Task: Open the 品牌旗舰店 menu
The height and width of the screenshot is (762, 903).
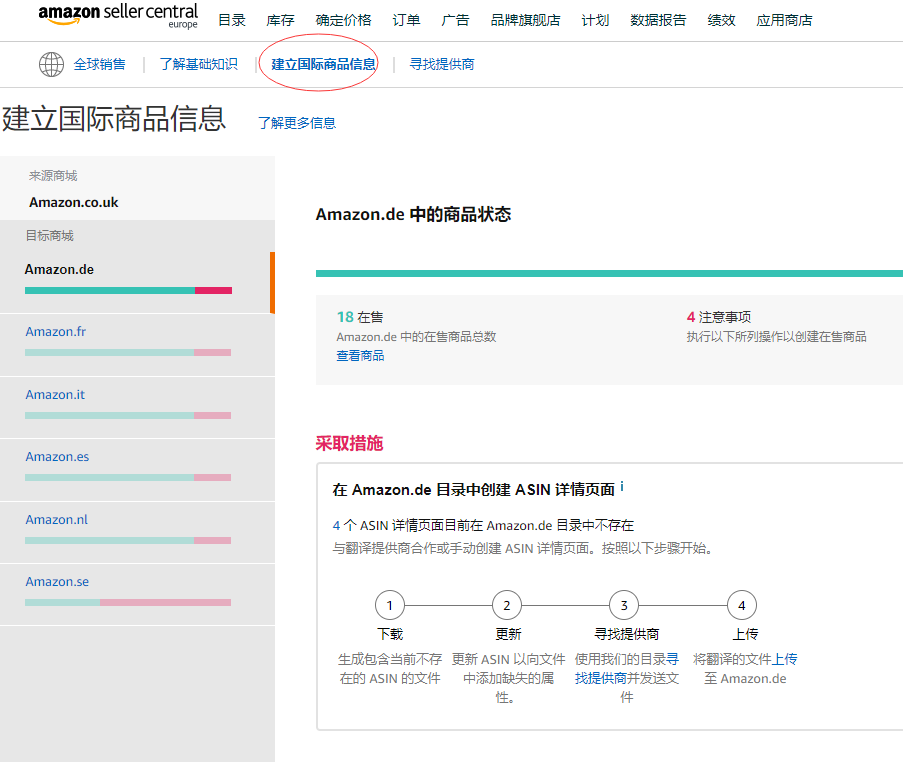Action: 525,20
